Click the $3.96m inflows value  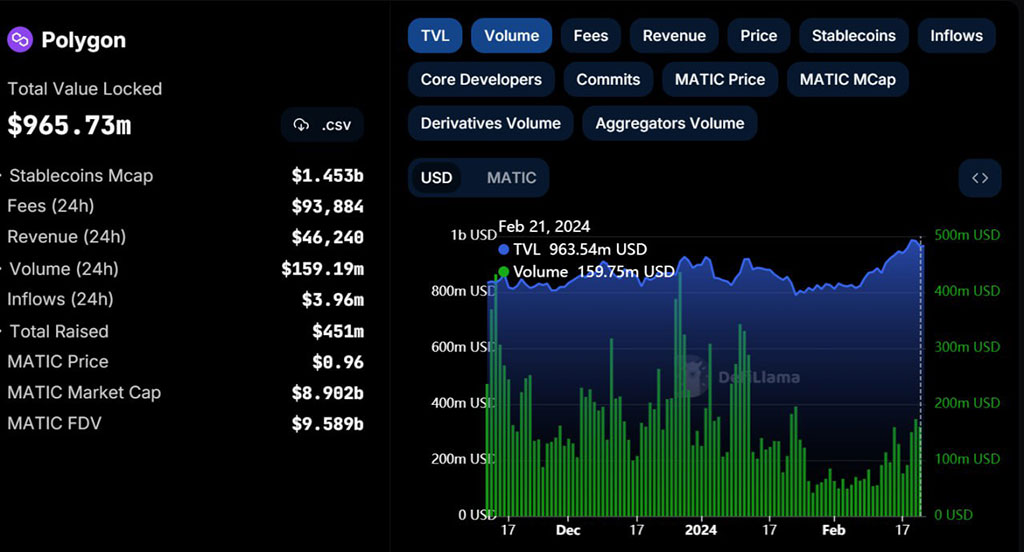click(x=333, y=300)
